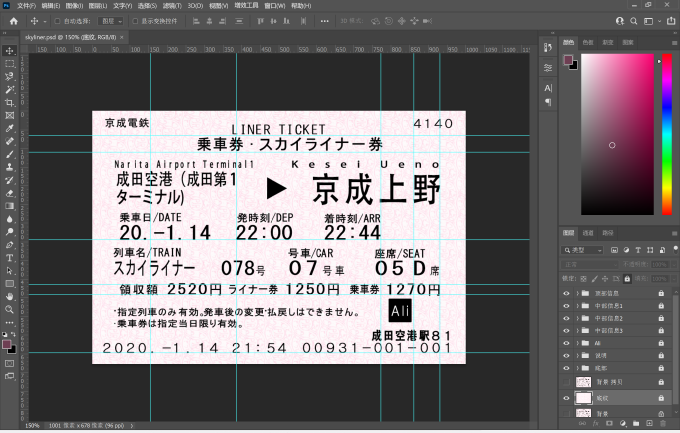Image resolution: width=680 pixels, height=433 pixels.
Task: Open the 滤镜(T) menu
Action: pos(172,6)
